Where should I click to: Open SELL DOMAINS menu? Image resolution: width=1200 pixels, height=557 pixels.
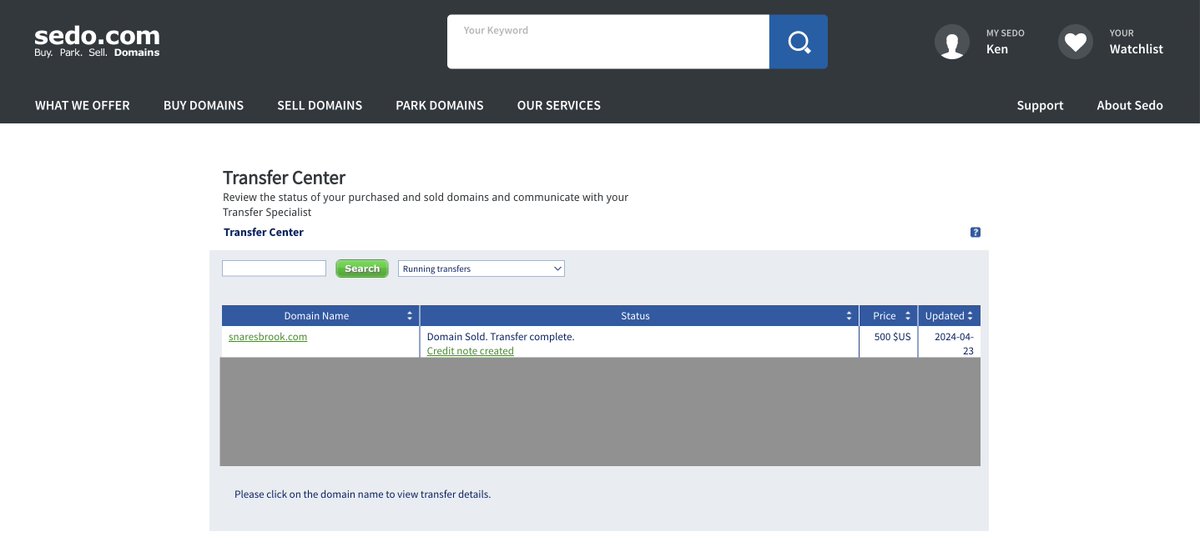(x=320, y=105)
